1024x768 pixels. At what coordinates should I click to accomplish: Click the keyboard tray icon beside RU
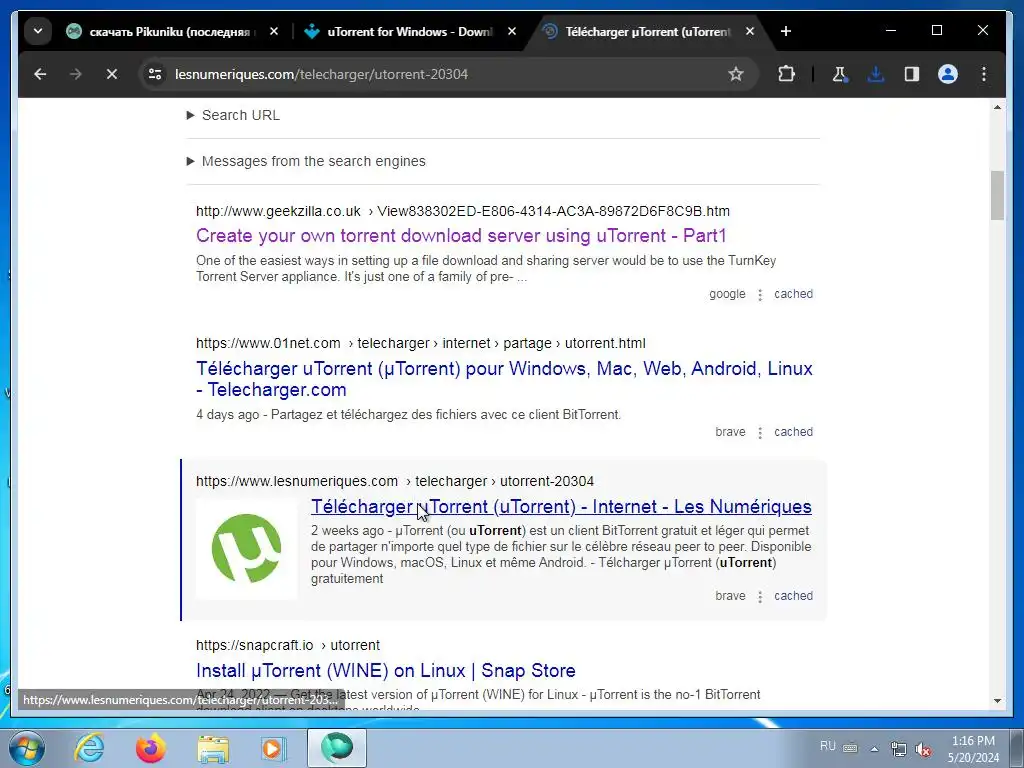click(x=850, y=748)
